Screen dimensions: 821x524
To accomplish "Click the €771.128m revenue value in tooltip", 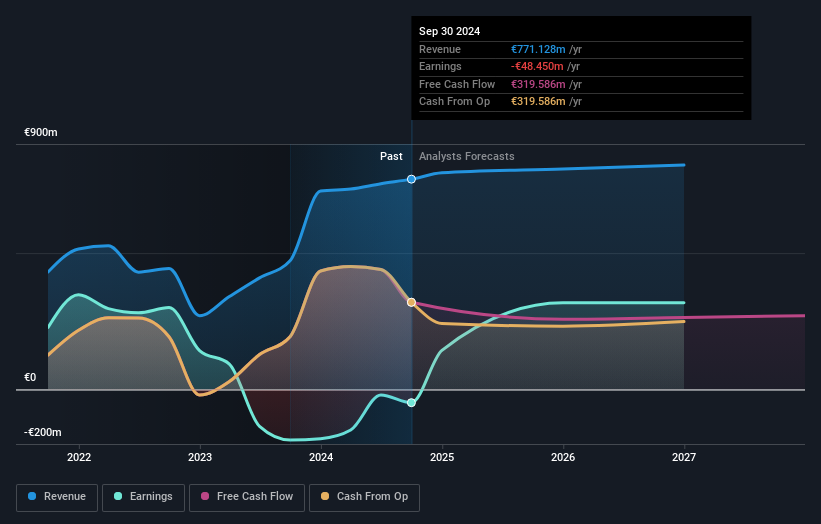I will 538,49.
